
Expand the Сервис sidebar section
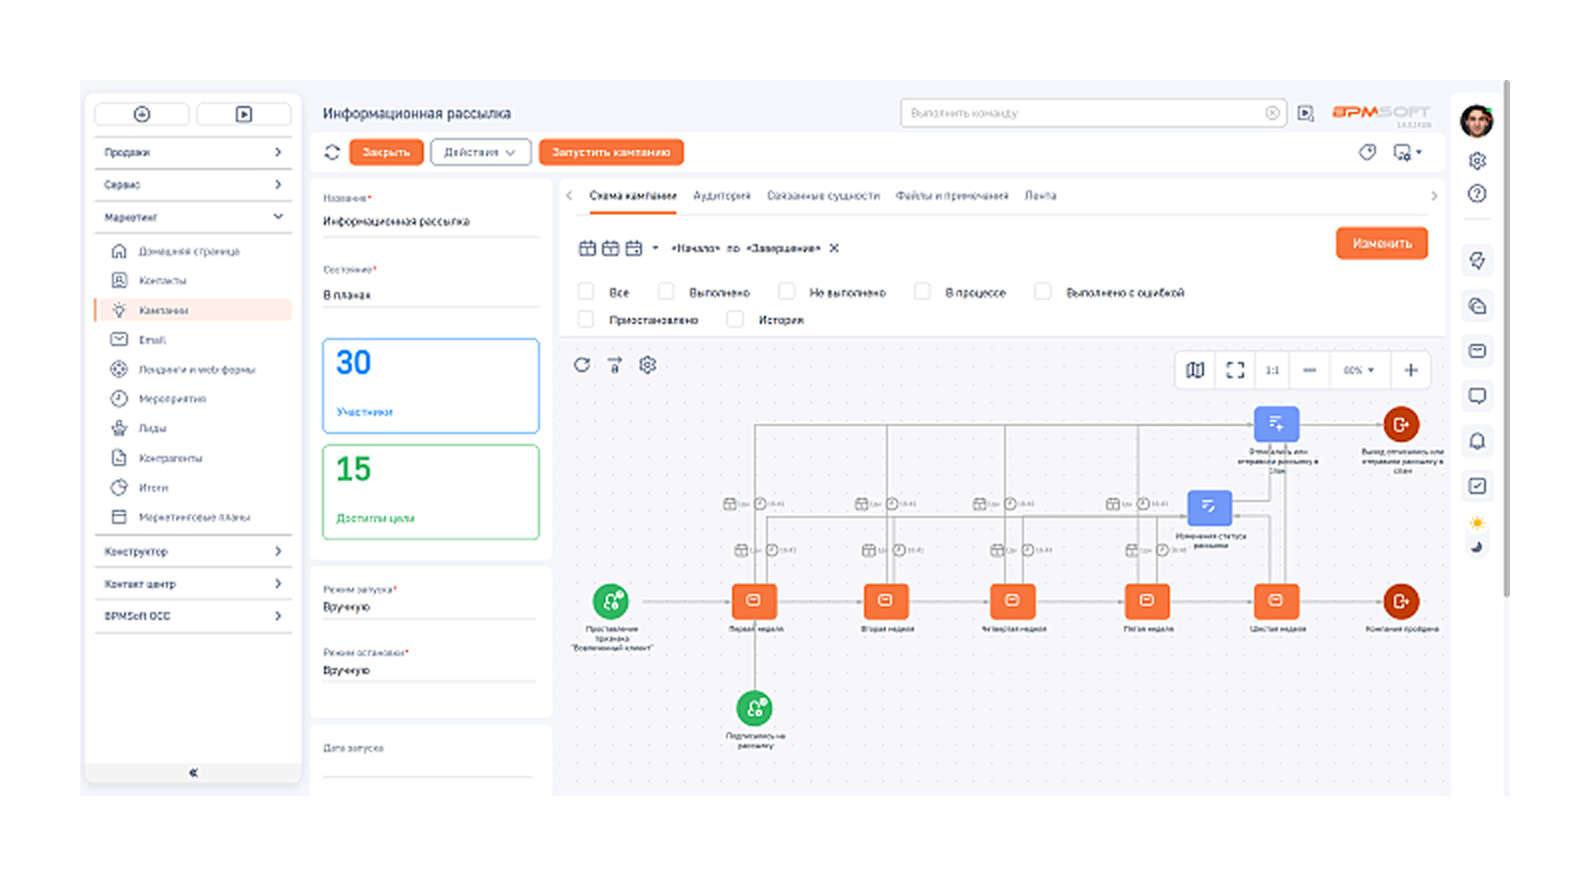tap(193, 185)
